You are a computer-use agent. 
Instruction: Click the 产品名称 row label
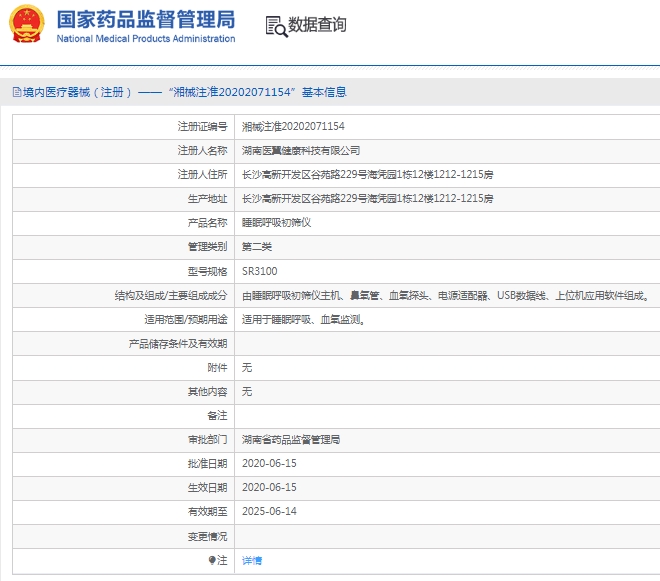[208, 222]
